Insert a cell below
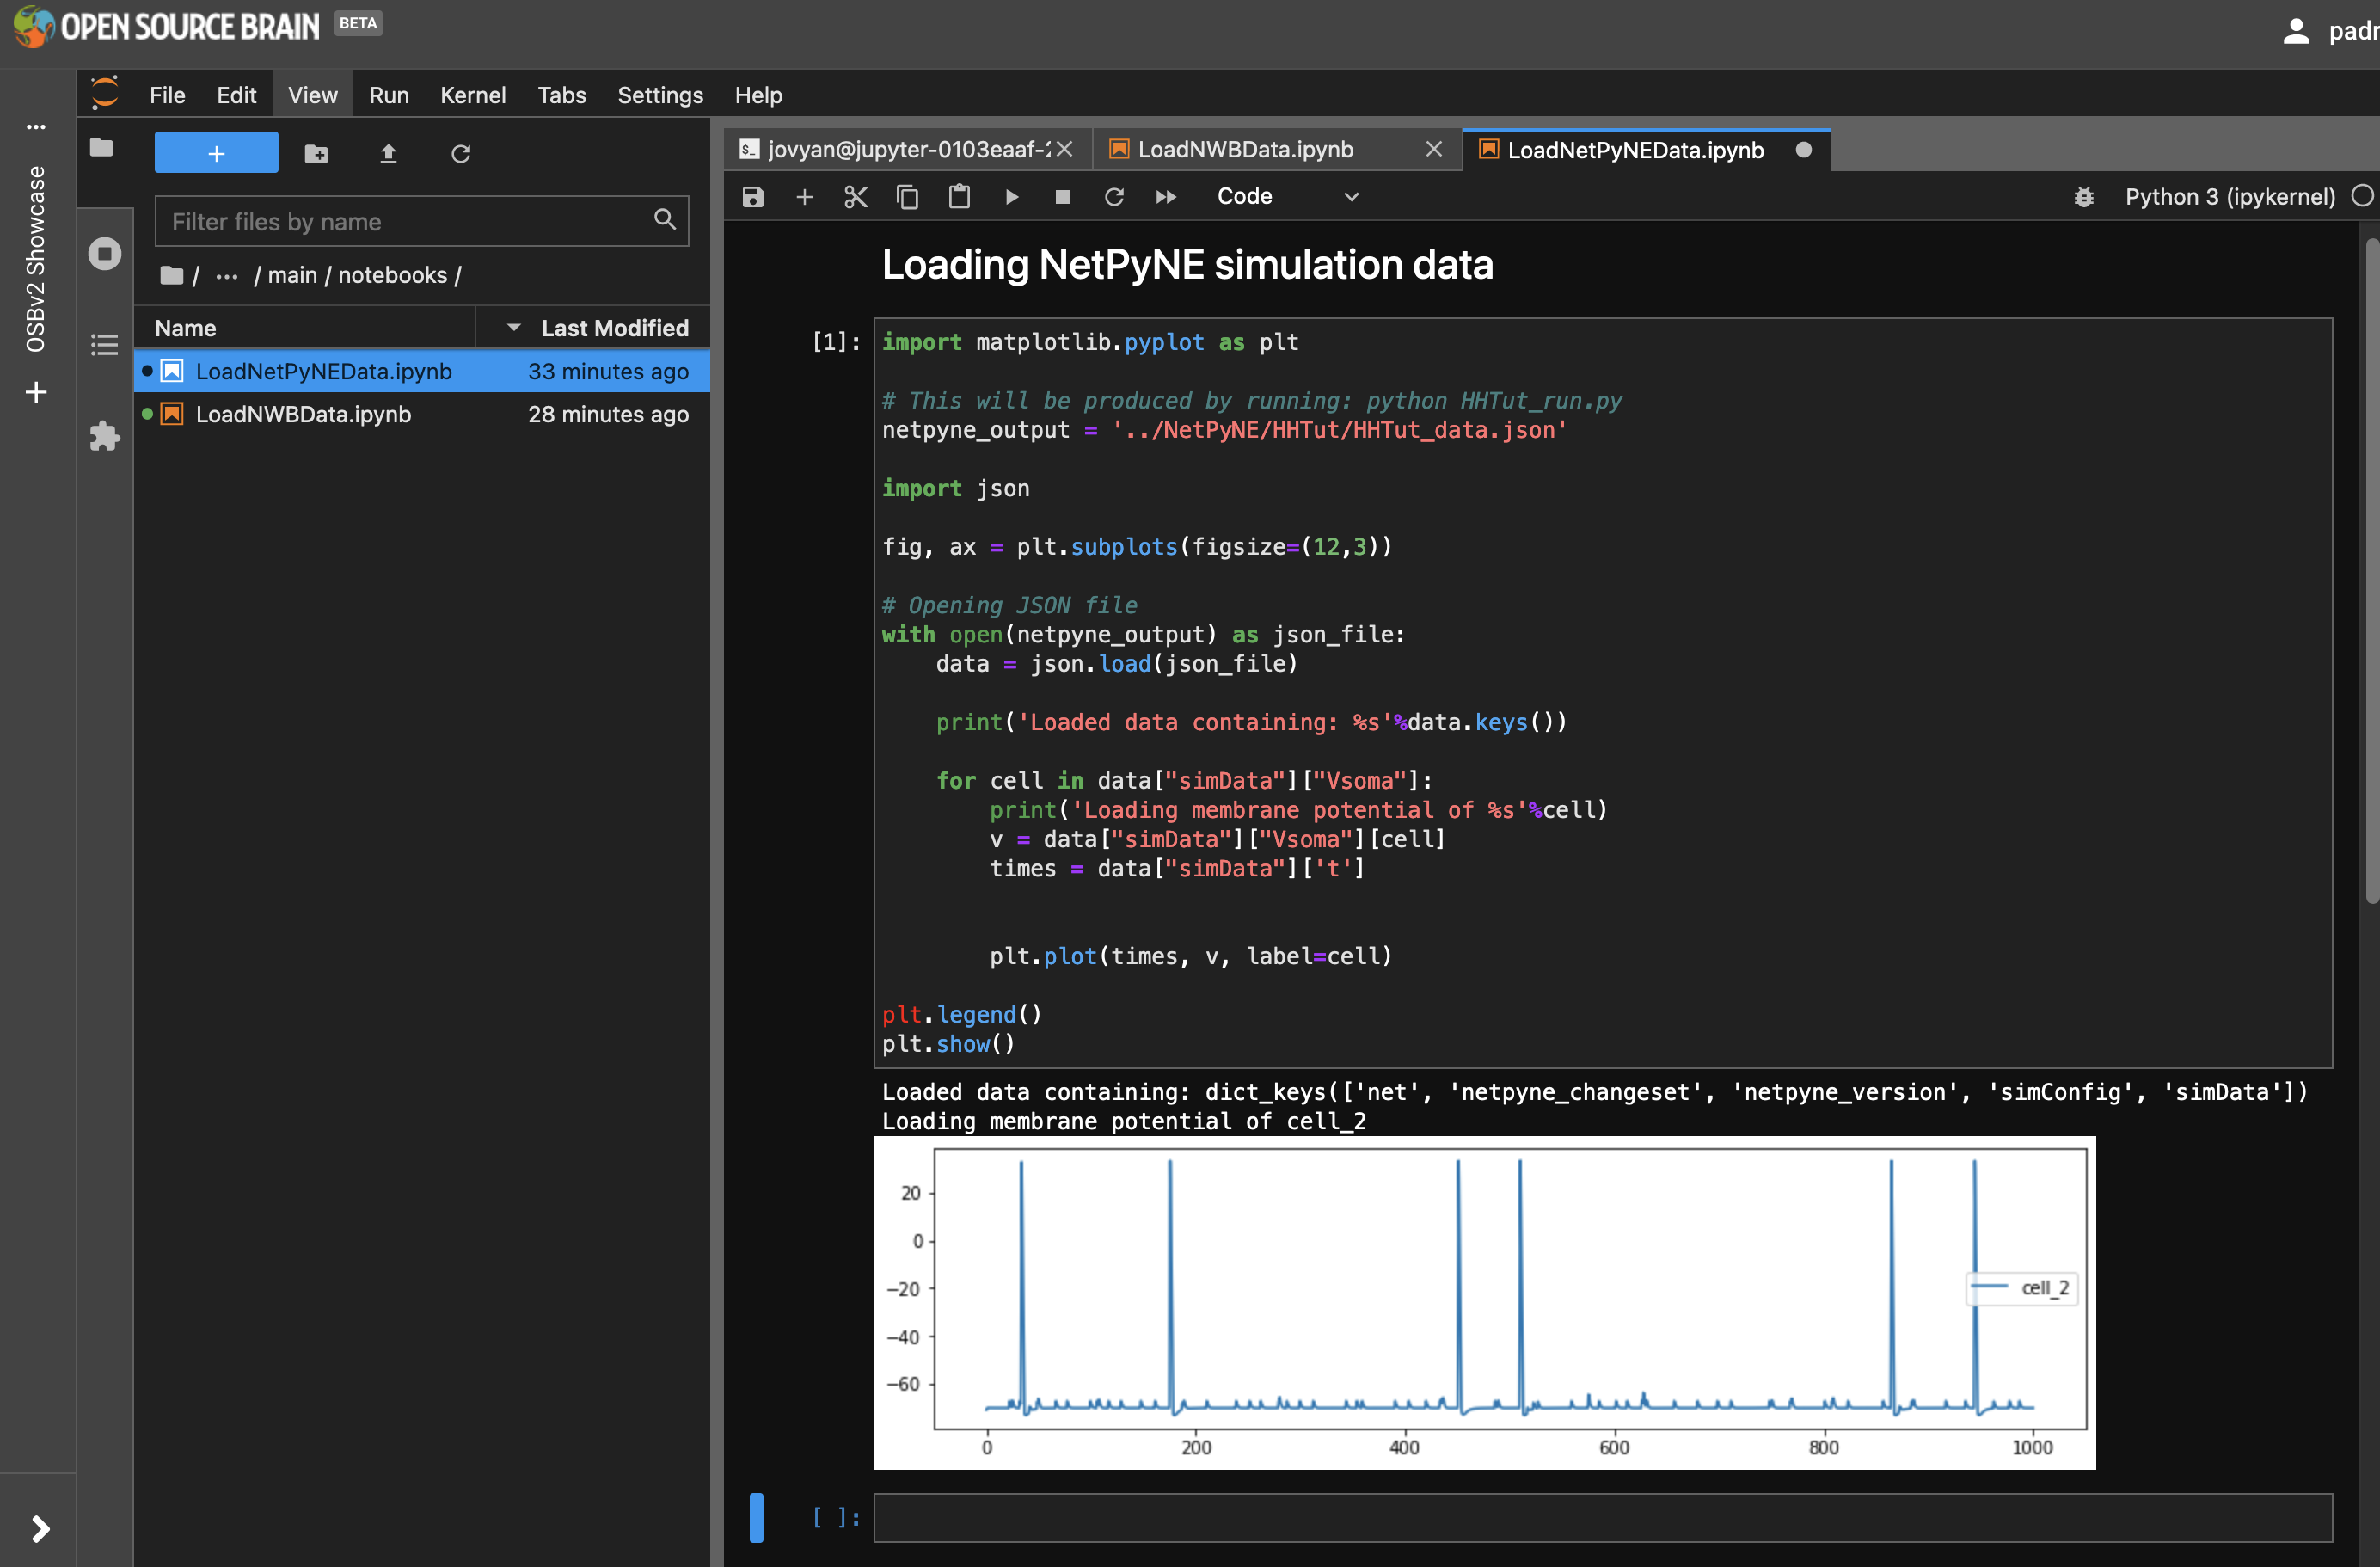The image size is (2380, 1567). coord(804,197)
